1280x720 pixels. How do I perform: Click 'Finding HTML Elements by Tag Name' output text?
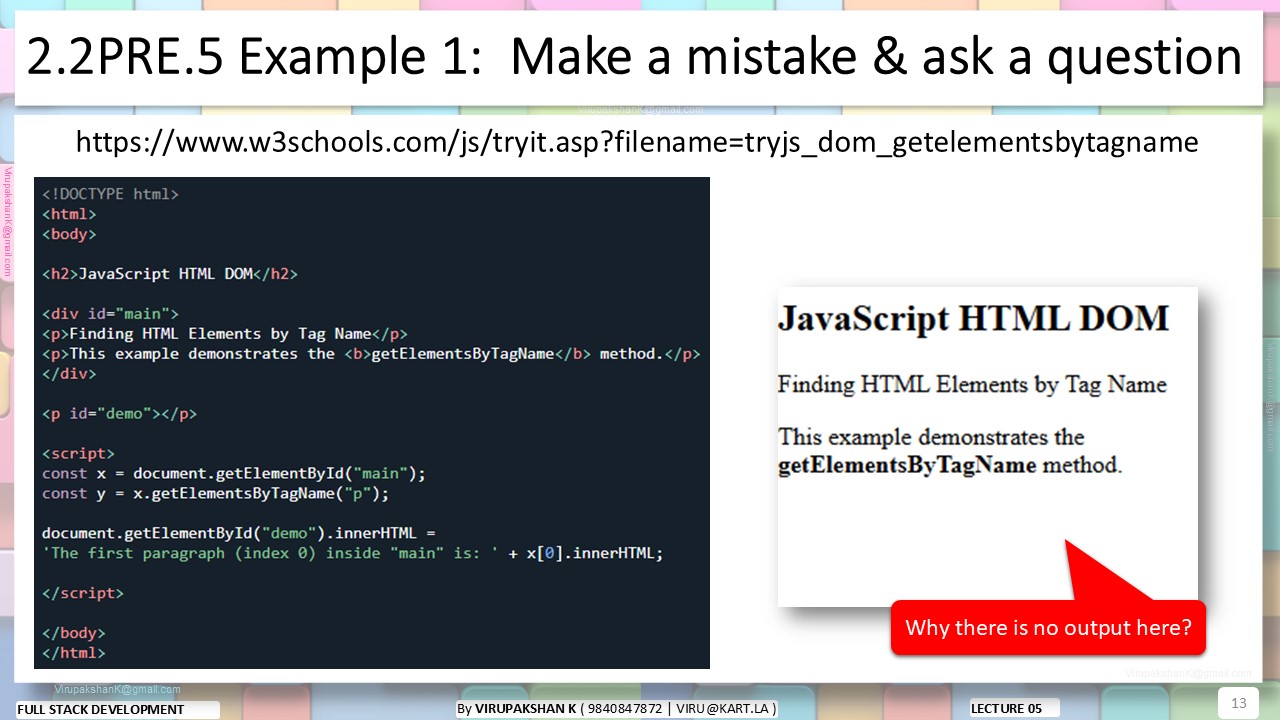[x=972, y=385]
